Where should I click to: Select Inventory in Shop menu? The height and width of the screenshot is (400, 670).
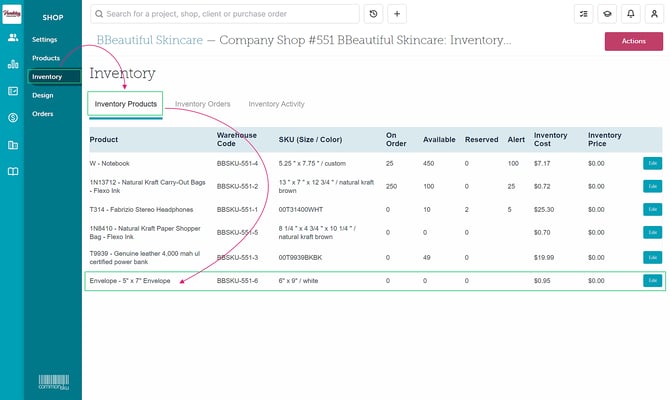tap(54, 76)
